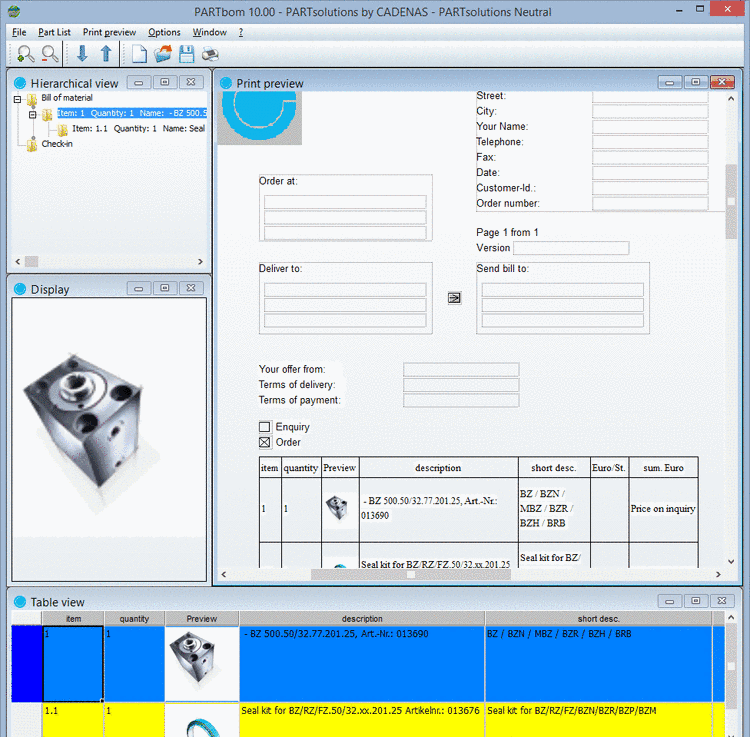Open the Print preview menu
750x737 pixels.
pyautogui.click(x=109, y=32)
